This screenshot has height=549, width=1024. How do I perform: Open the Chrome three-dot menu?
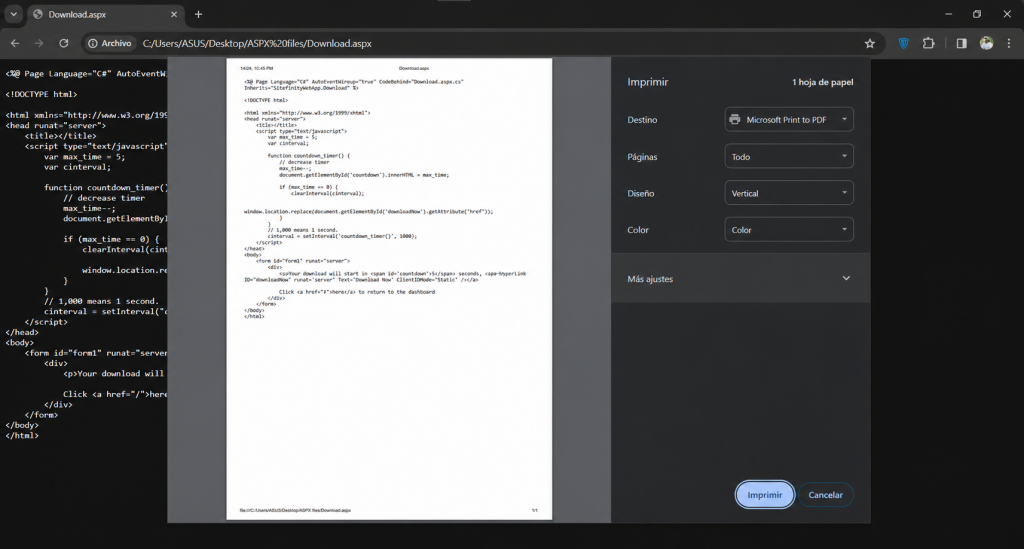click(x=1009, y=44)
